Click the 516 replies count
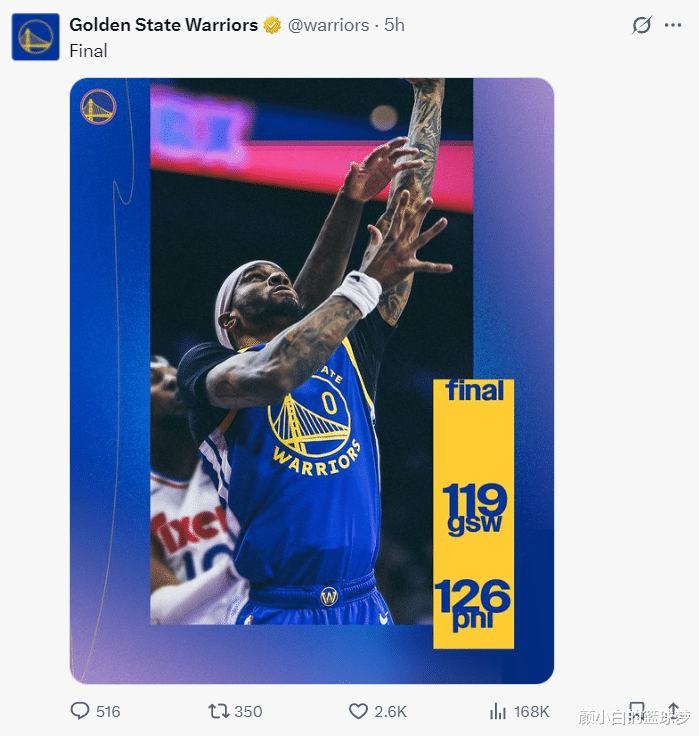 [108, 711]
